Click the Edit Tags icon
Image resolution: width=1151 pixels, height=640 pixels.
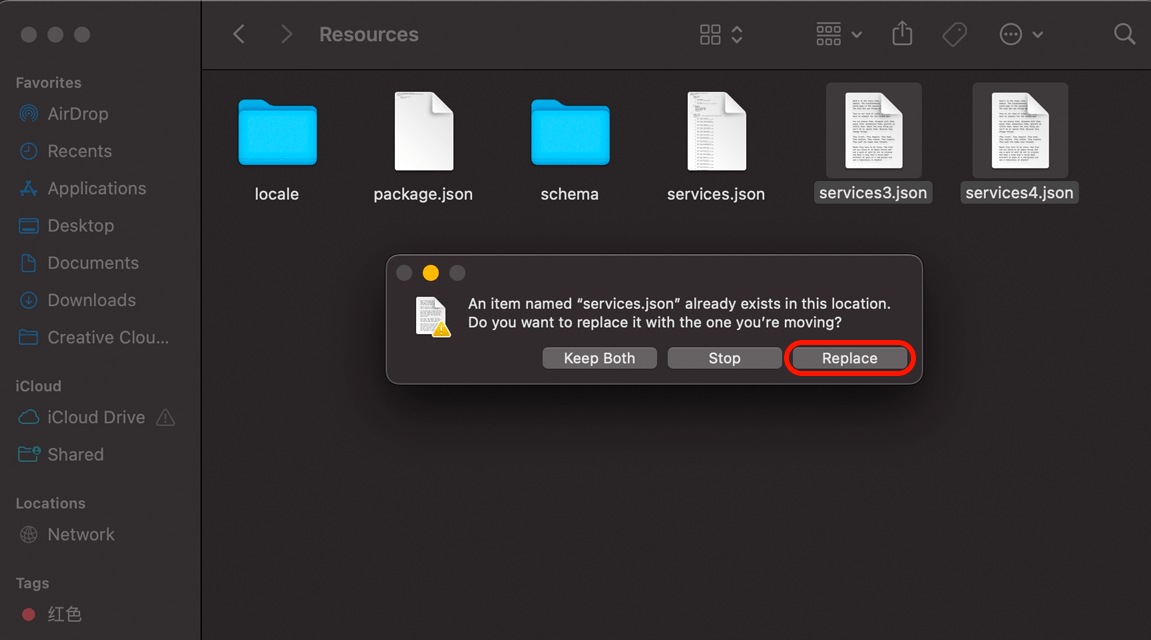tap(954, 34)
